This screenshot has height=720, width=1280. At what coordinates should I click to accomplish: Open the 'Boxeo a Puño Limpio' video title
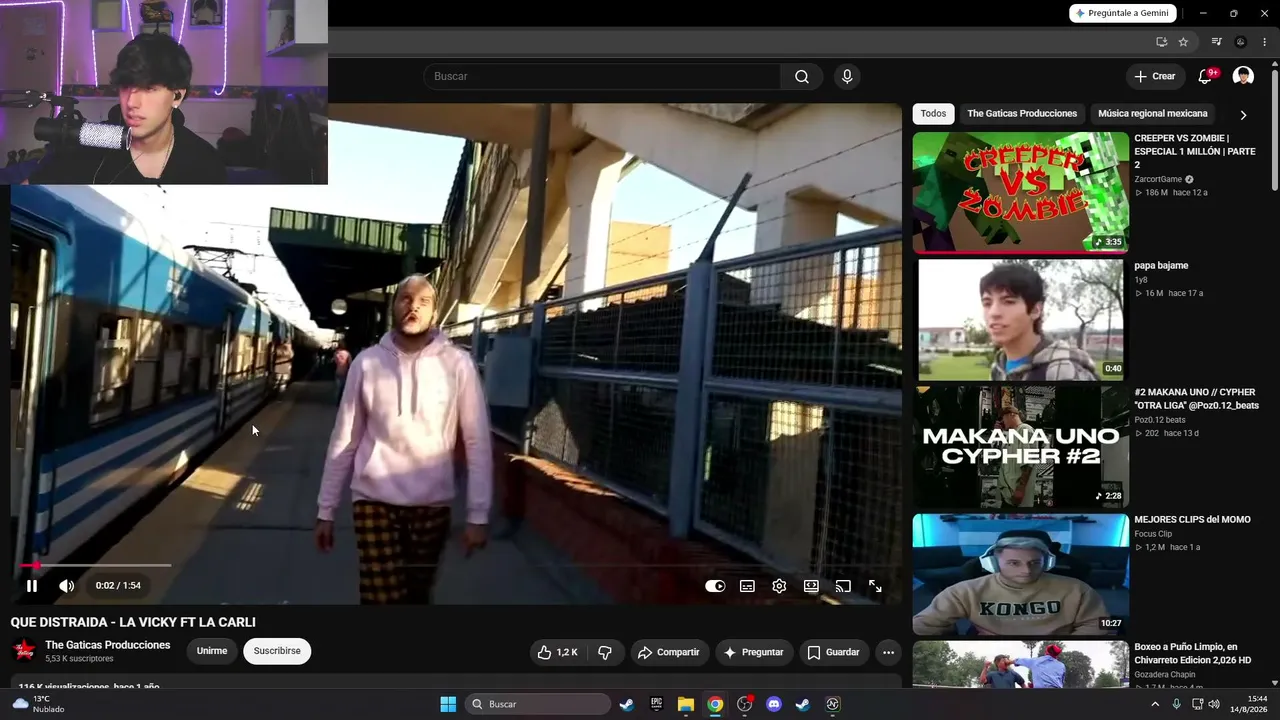click(1193, 654)
